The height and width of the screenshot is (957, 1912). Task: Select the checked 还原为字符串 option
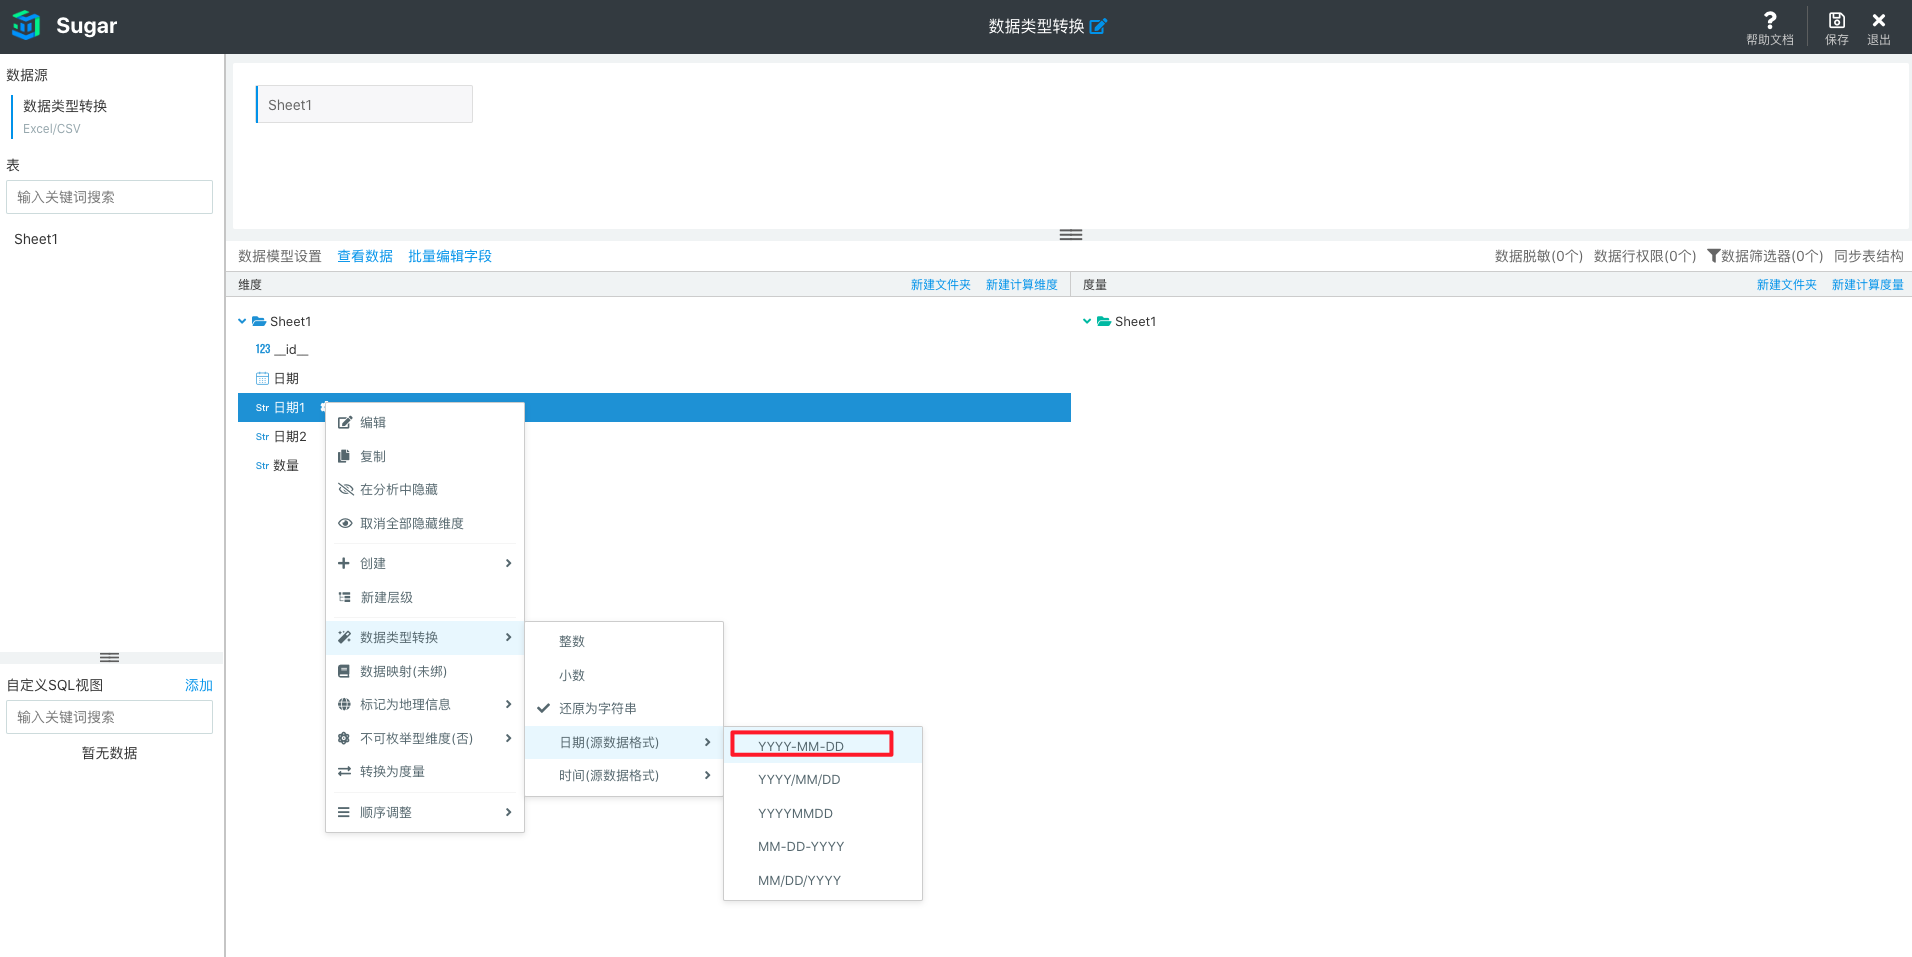(x=597, y=709)
